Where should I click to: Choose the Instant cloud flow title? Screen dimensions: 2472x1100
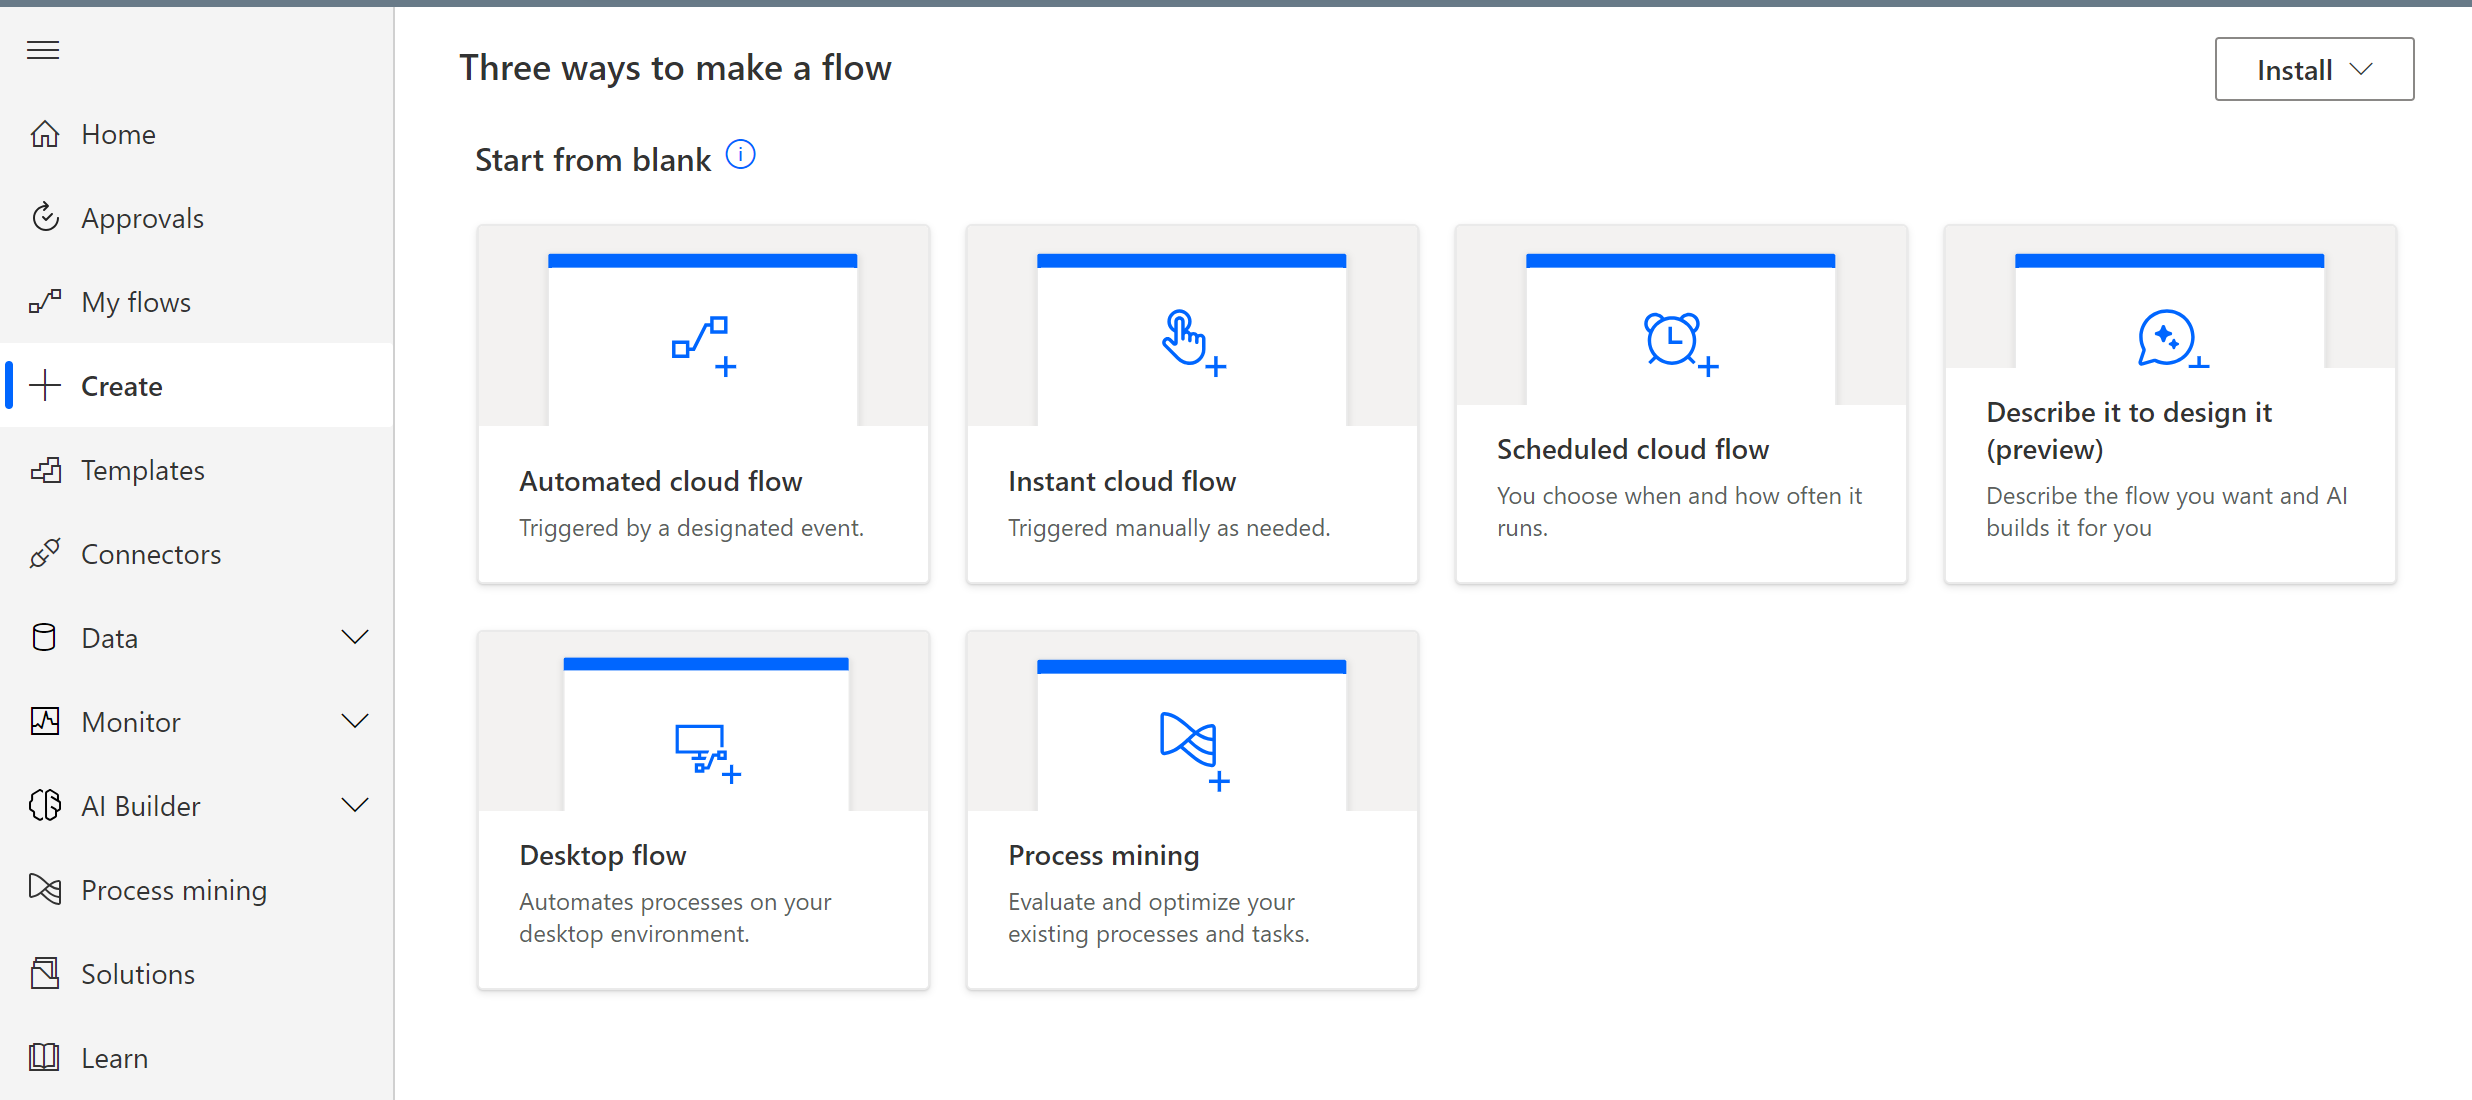[x=1122, y=482]
